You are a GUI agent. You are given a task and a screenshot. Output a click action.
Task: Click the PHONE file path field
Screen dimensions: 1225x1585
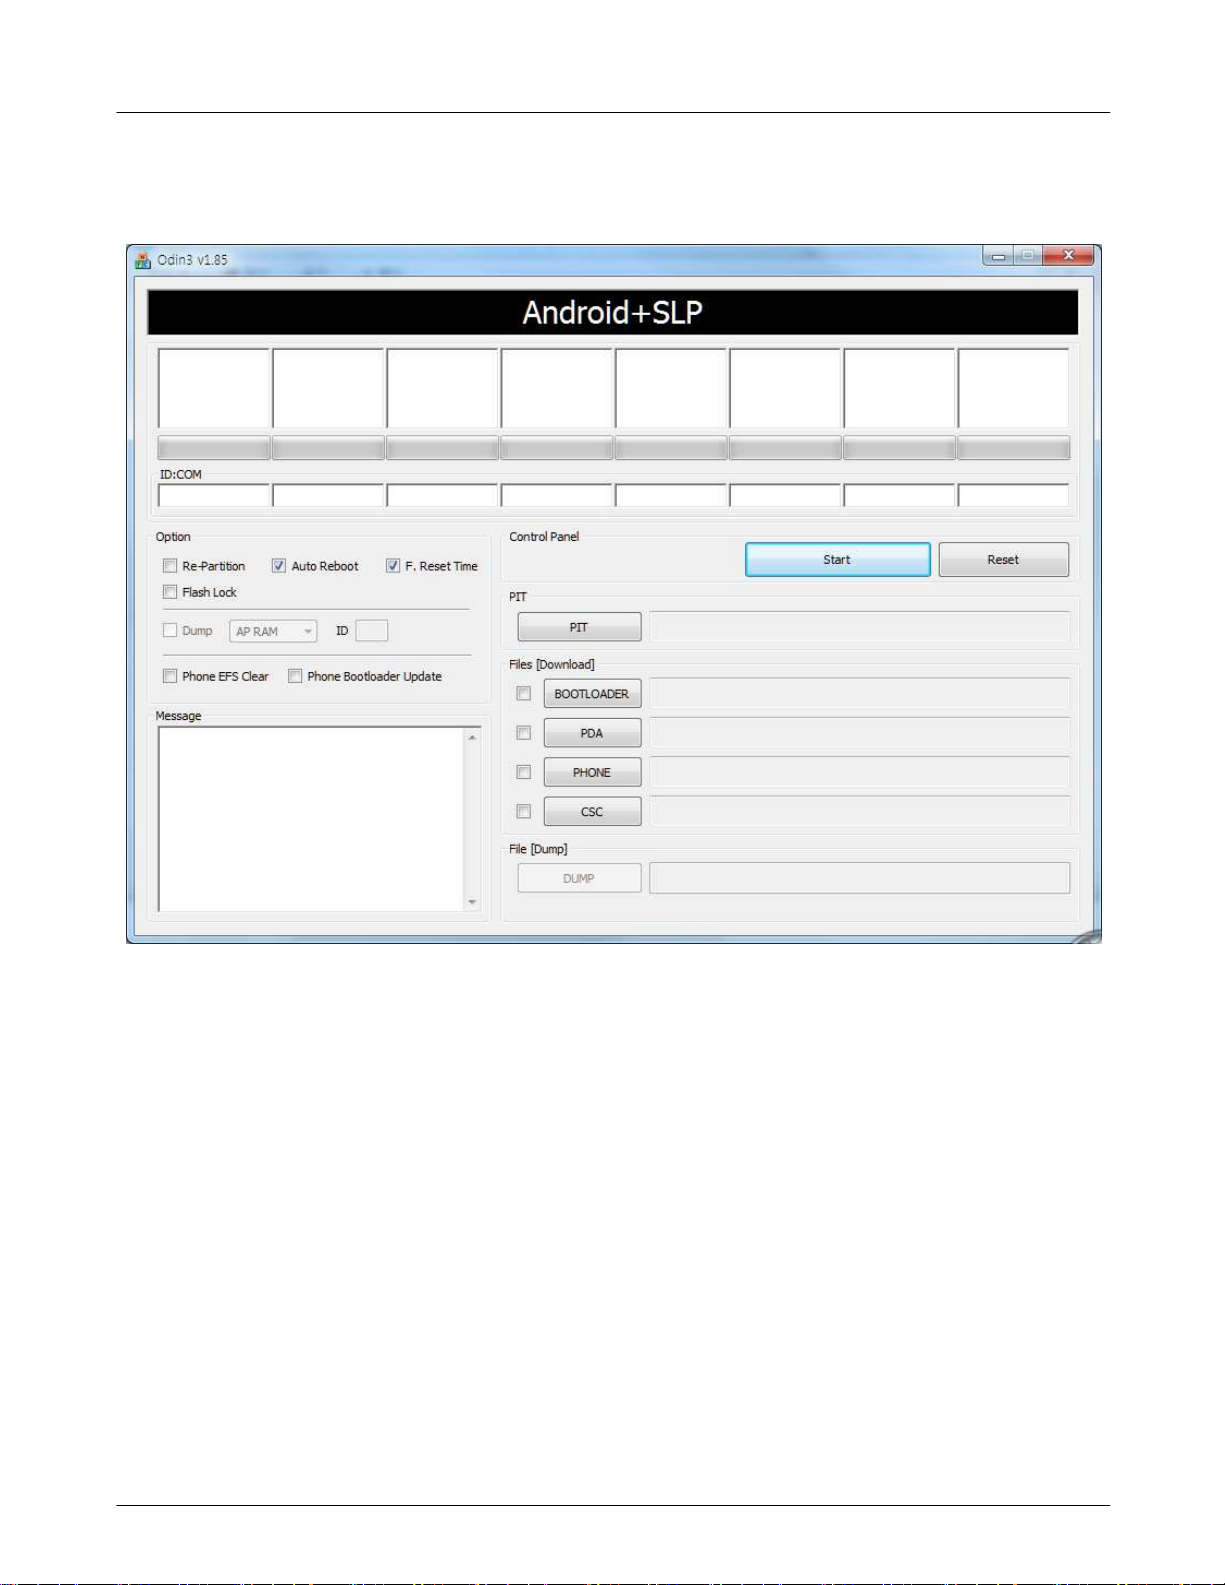tap(860, 772)
